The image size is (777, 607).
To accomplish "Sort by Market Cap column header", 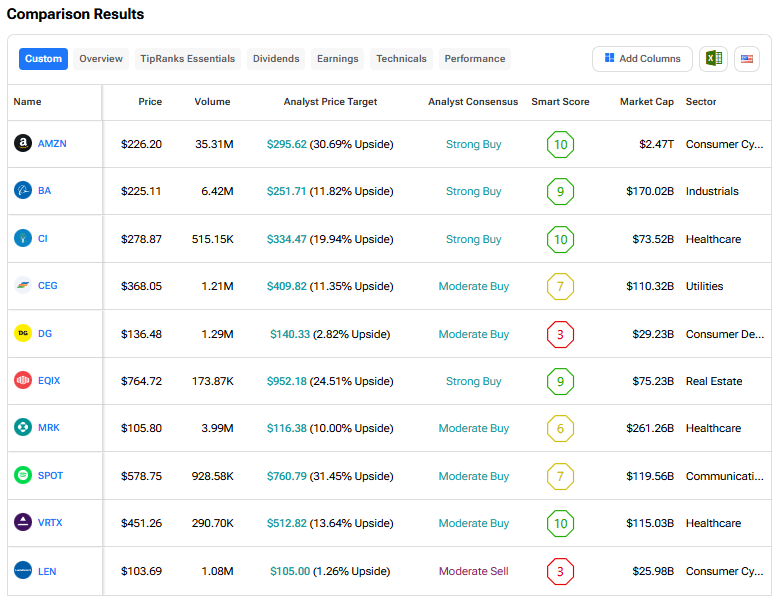I will pos(646,102).
